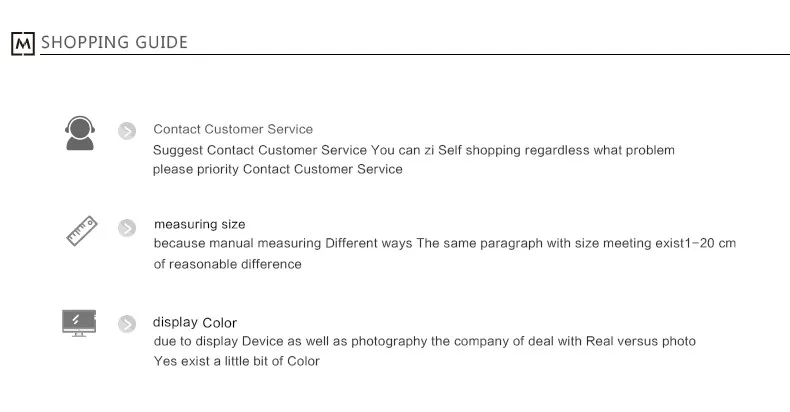The width and height of the screenshot is (790, 412).
Task: Click arrow beside Contact Customer Service heading
Action: [127, 131]
